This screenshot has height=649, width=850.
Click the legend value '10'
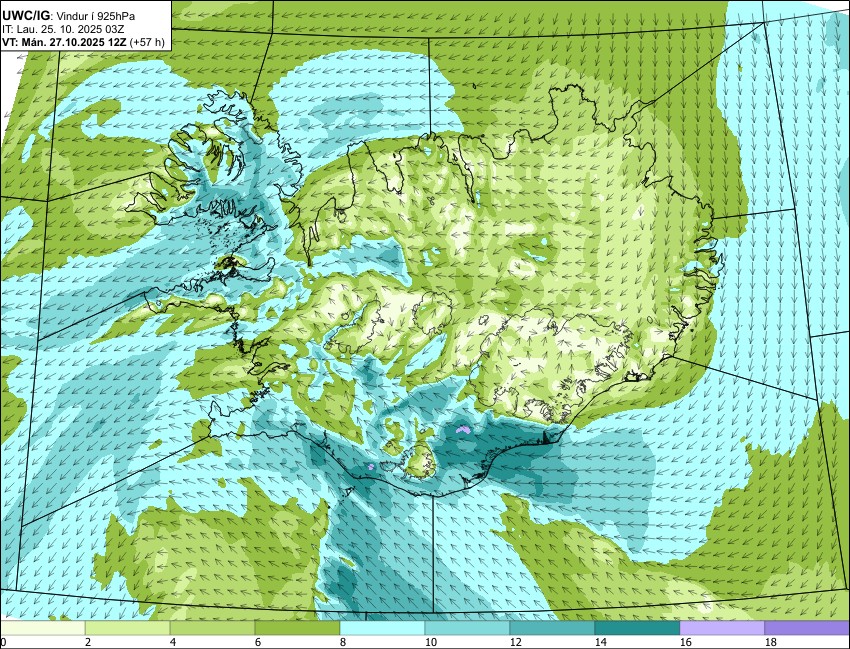(431, 642)
